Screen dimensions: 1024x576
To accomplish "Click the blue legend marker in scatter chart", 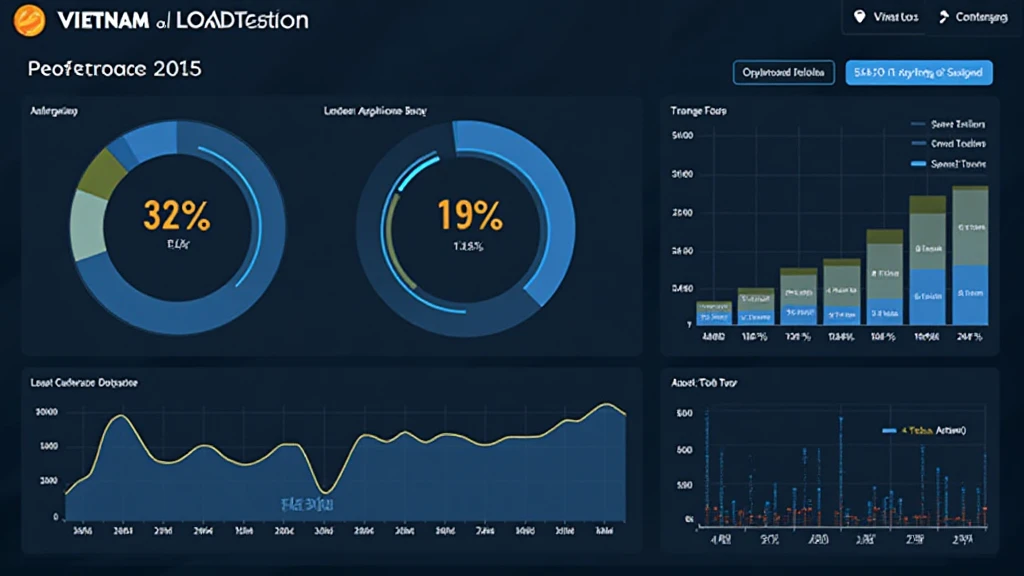I will pos(889,430).
